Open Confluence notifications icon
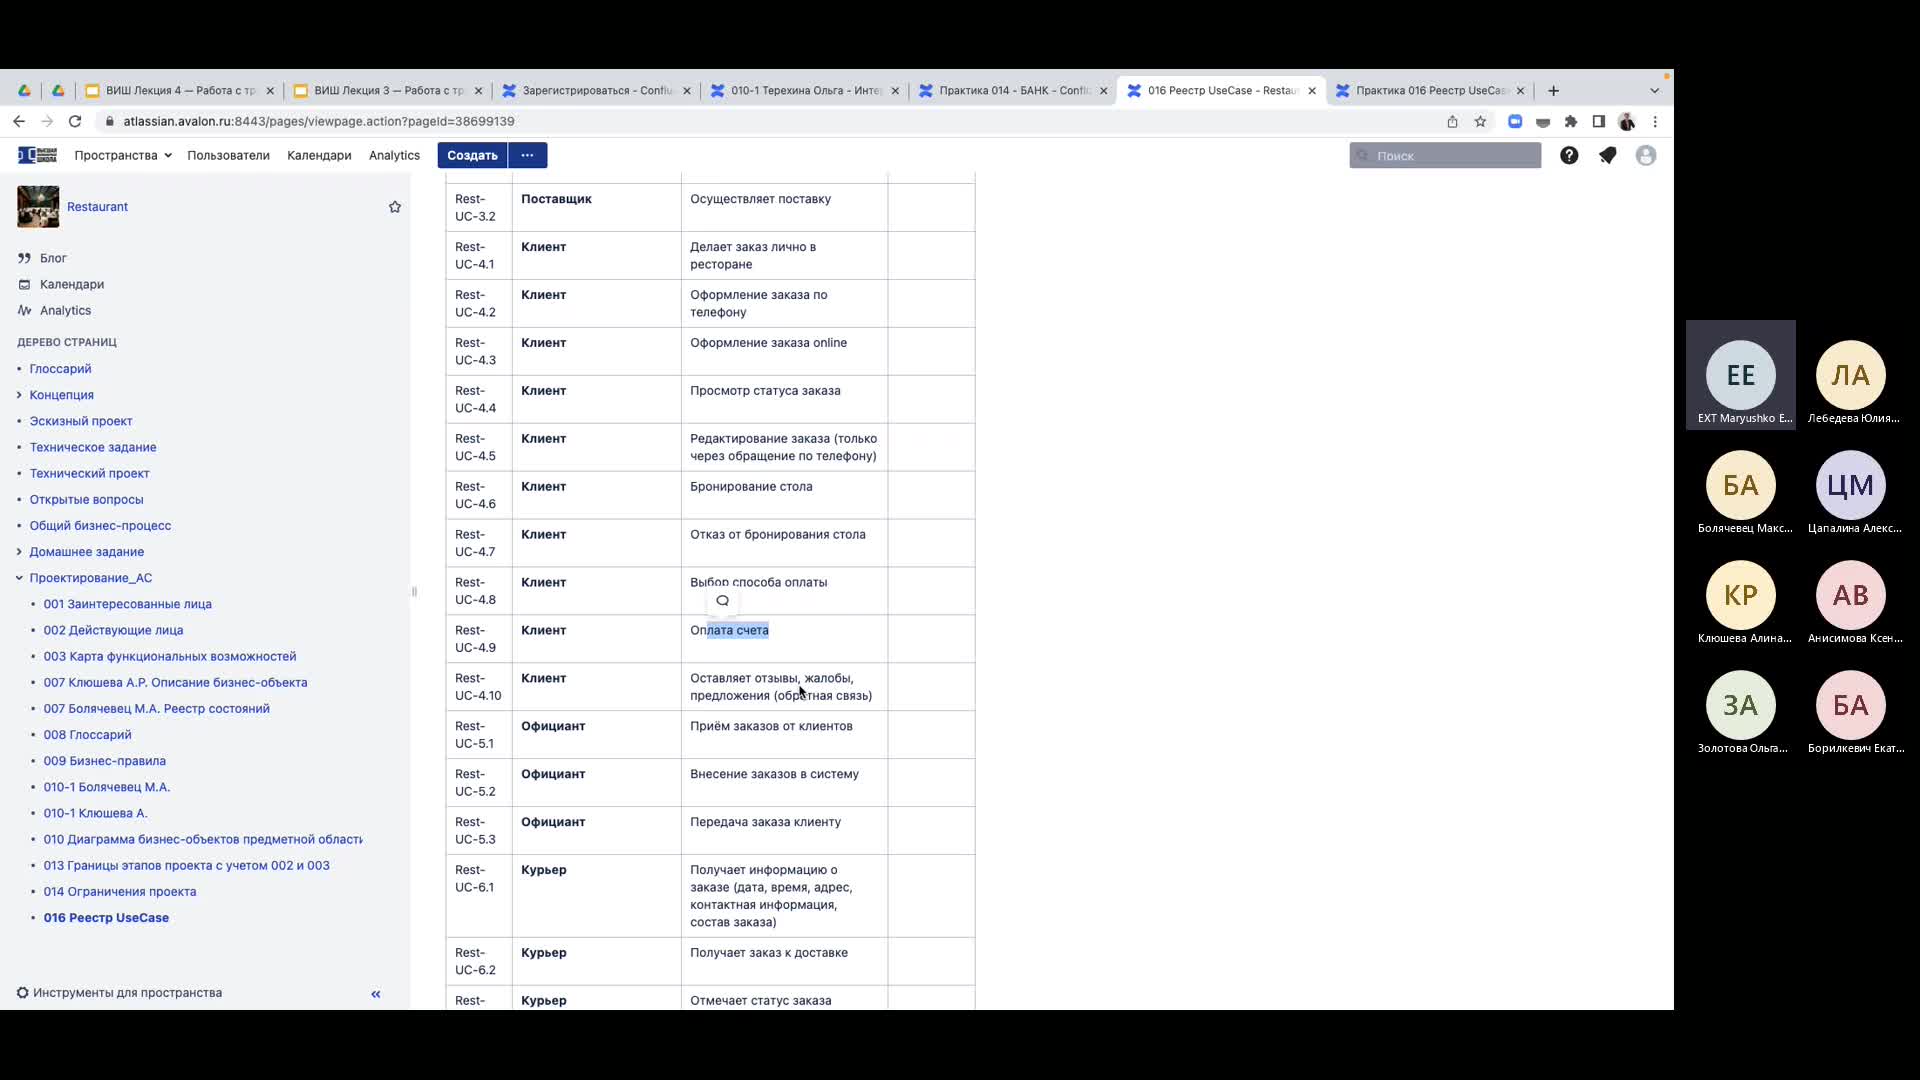The image size is (1920, 1080). tap(1607, 155)
